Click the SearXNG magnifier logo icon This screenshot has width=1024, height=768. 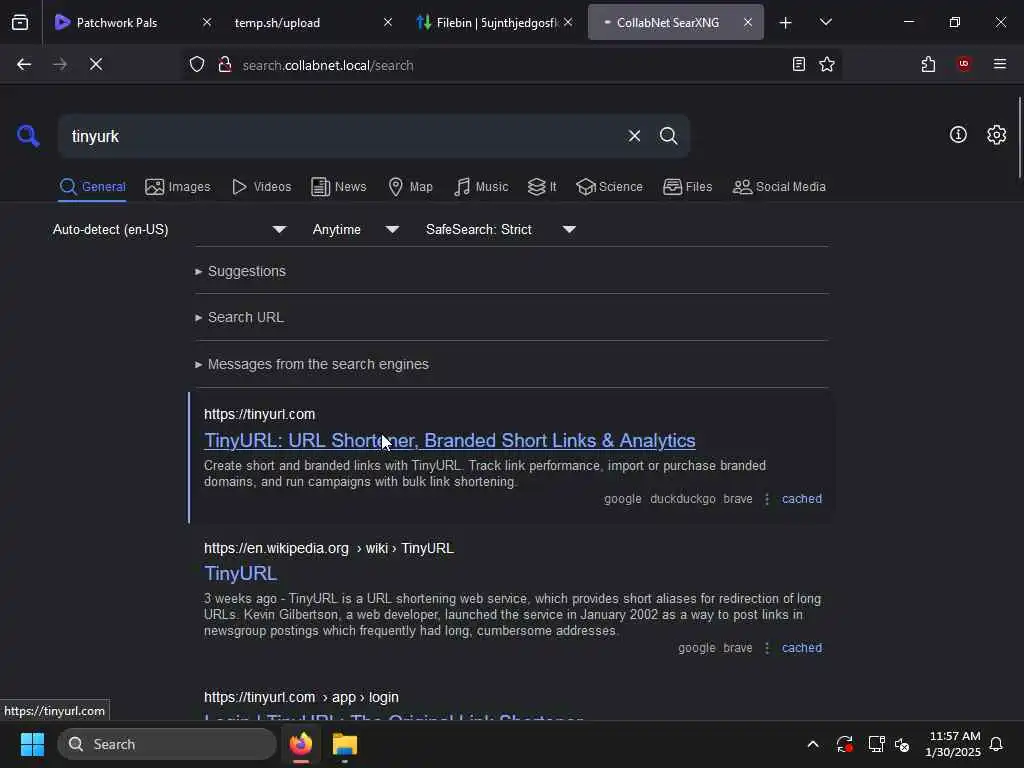tap(28, 136)
